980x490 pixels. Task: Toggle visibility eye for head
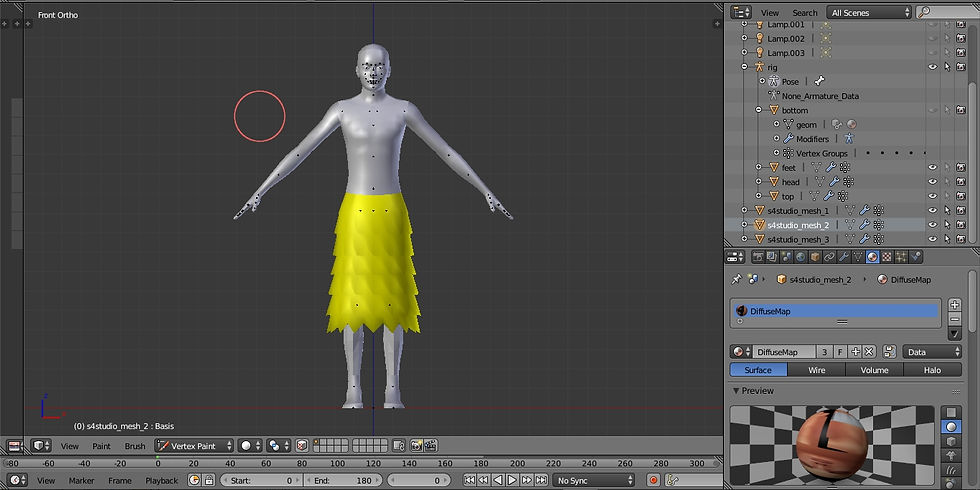tap(932, 182)
